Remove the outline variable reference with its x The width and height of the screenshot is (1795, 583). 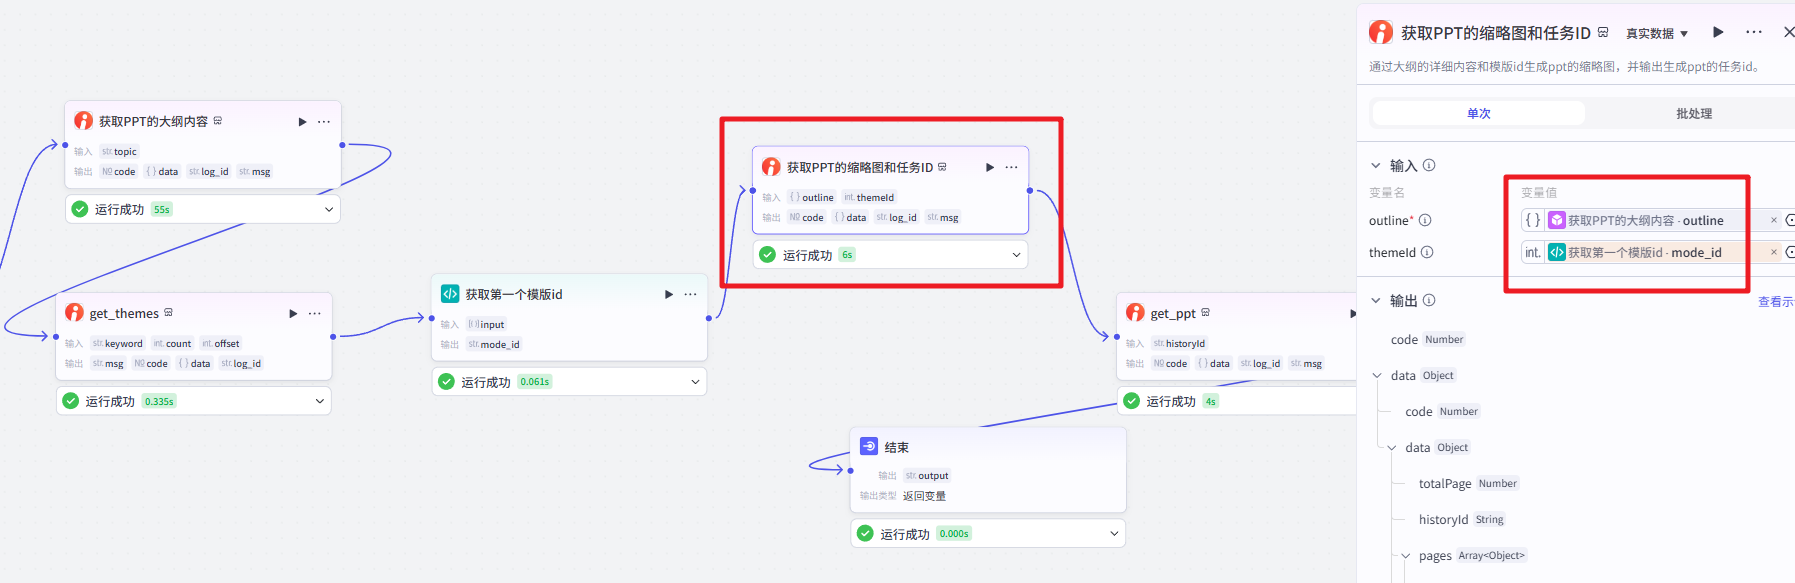[1774, 221]
